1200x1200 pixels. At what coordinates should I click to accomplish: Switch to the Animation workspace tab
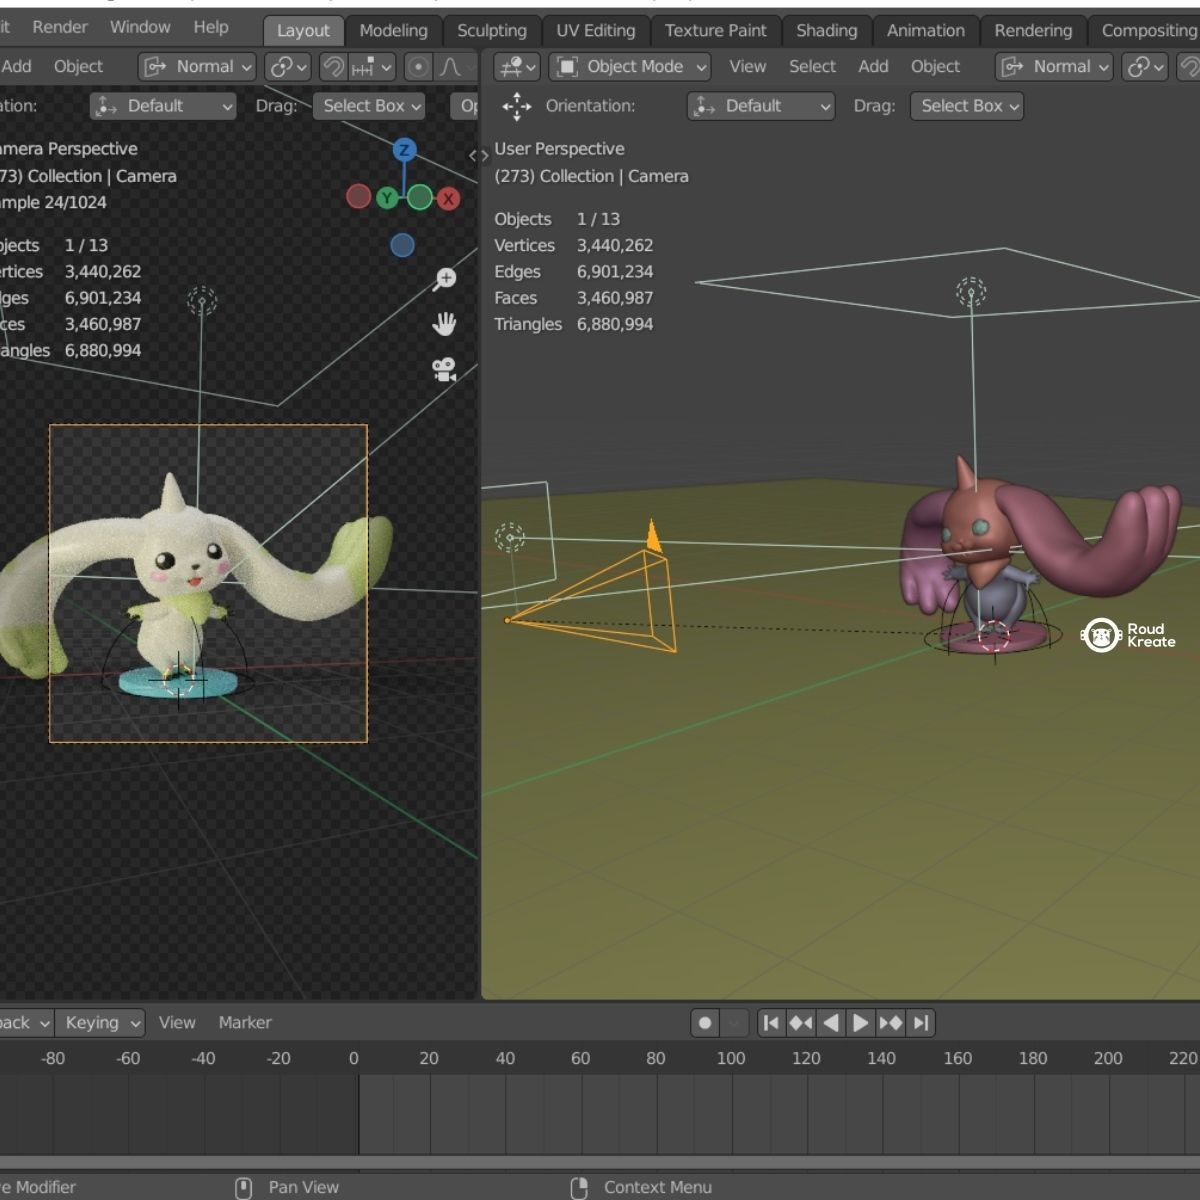[926, 31]
